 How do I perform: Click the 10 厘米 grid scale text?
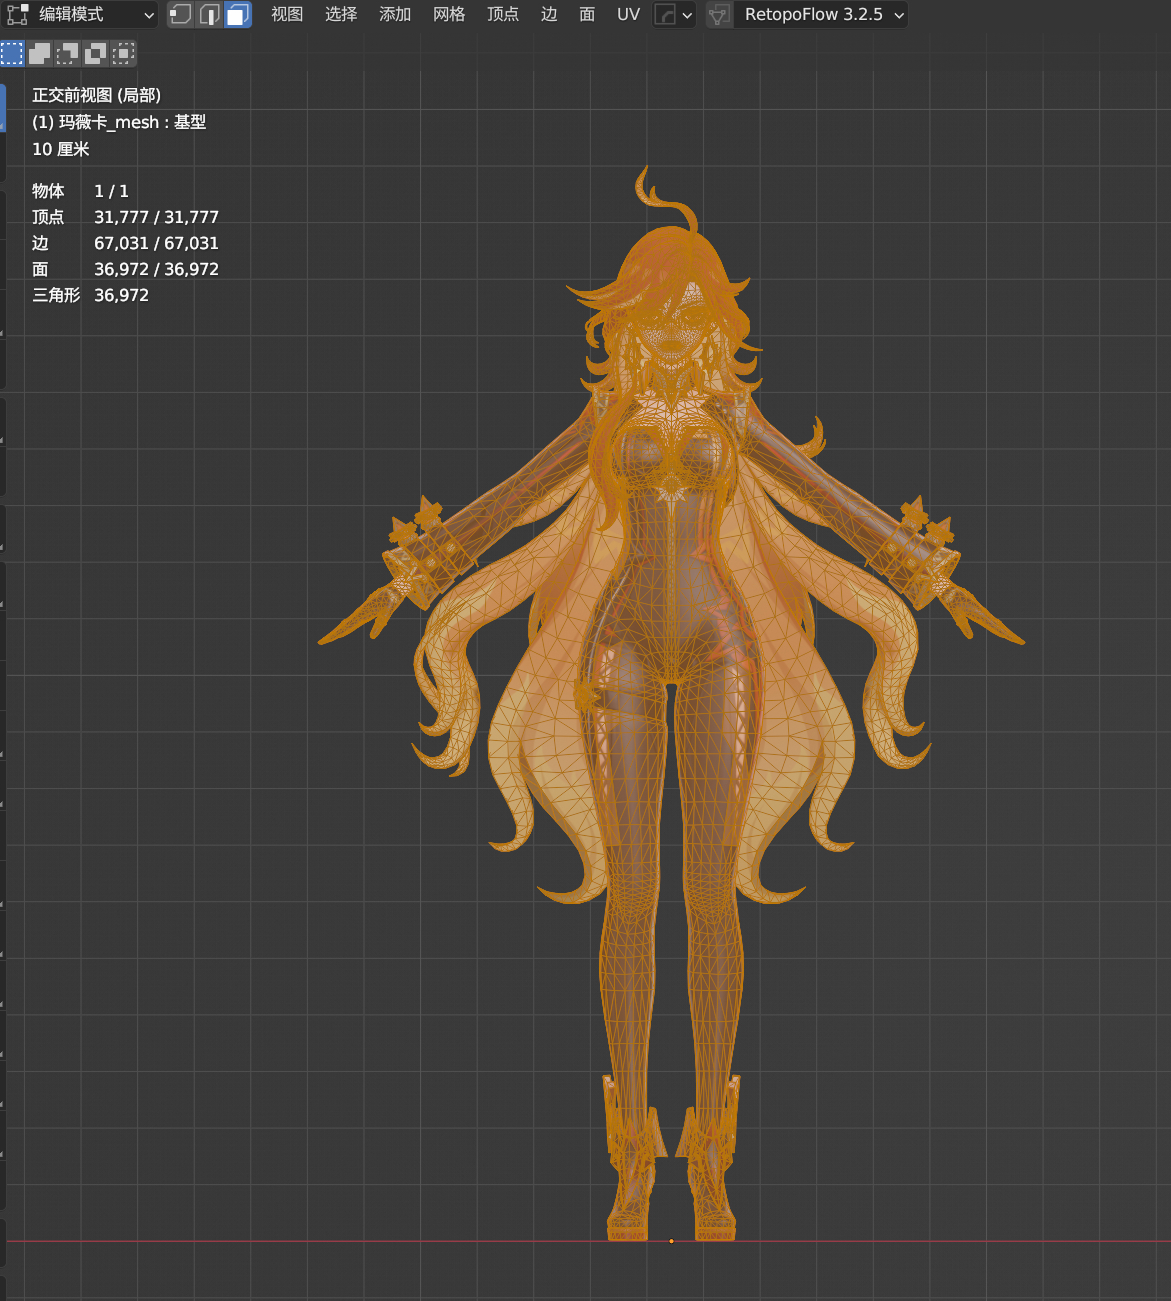61,149
